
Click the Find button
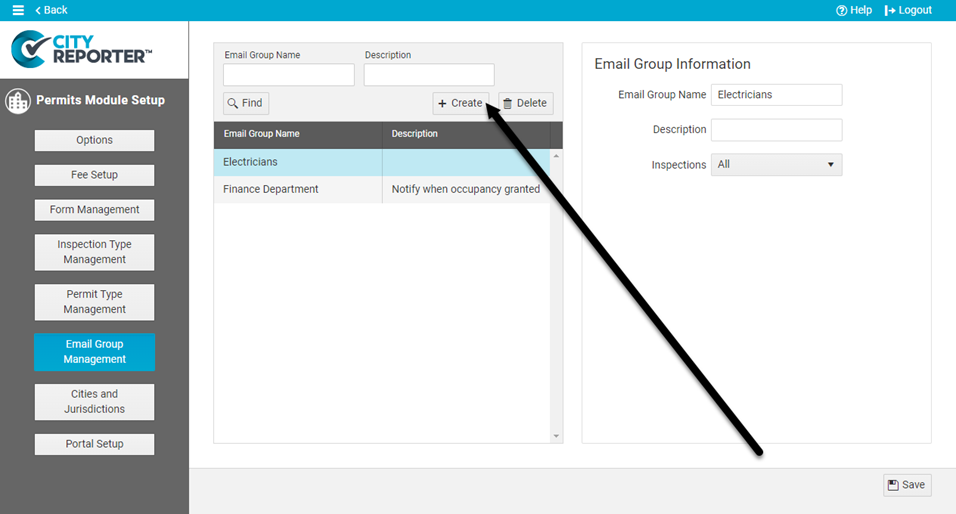point(246,103)
